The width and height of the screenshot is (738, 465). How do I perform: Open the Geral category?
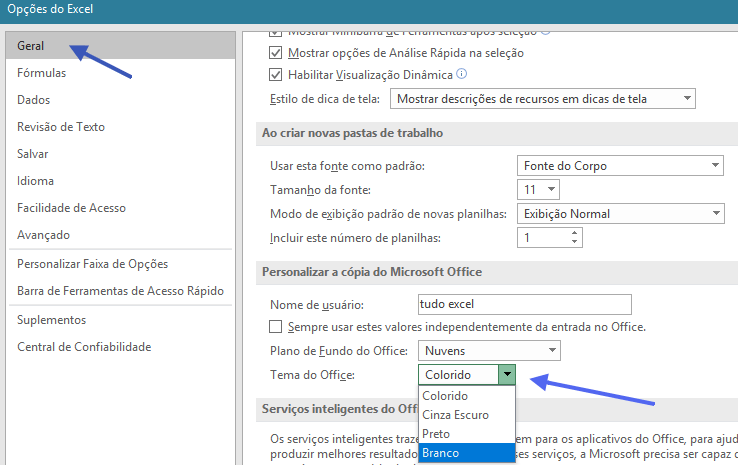[120, 46]
